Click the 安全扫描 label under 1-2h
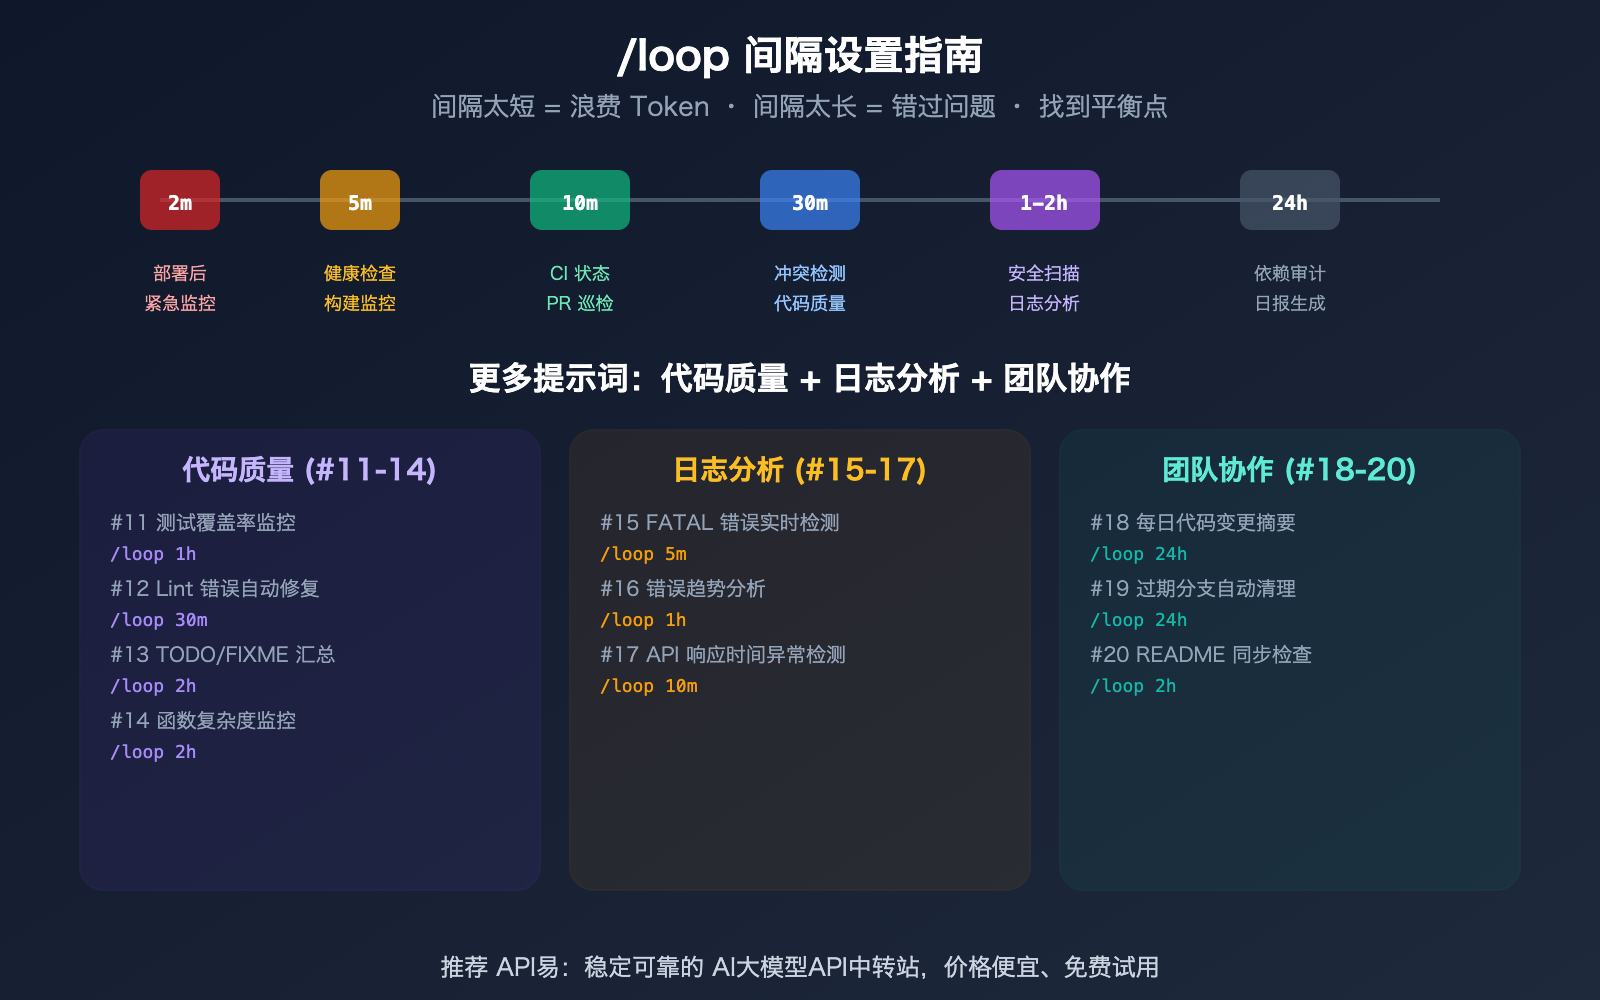 [x=1044, y=273]
